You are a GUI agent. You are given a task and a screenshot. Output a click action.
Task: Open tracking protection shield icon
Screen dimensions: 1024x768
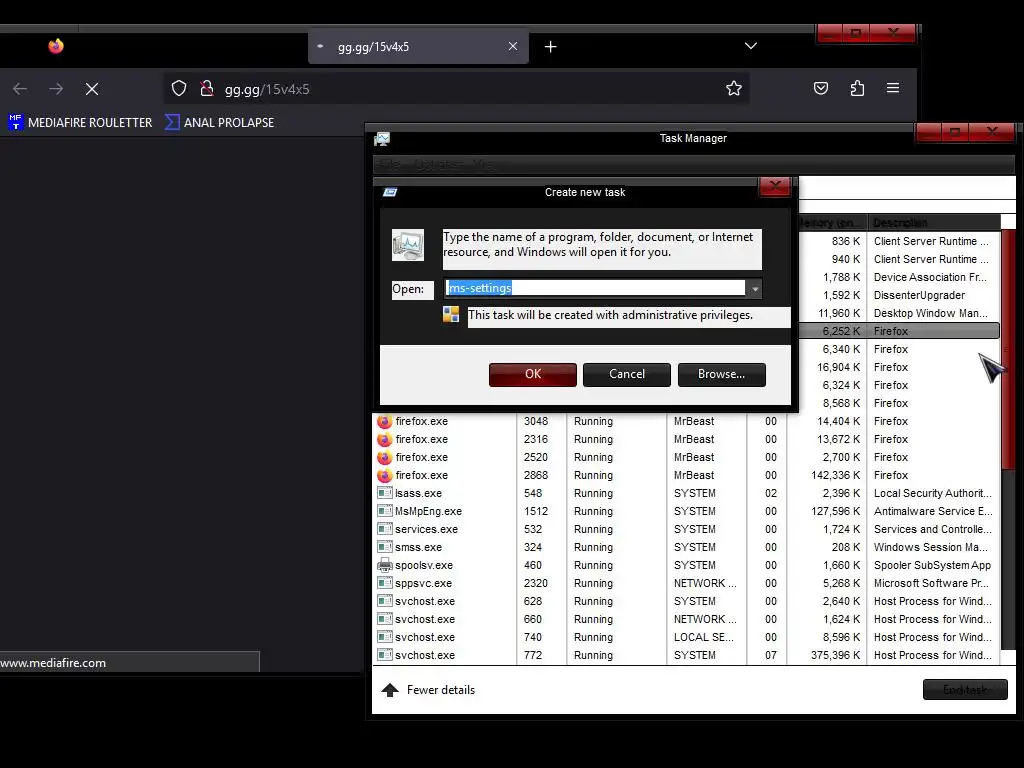(179, 88)
